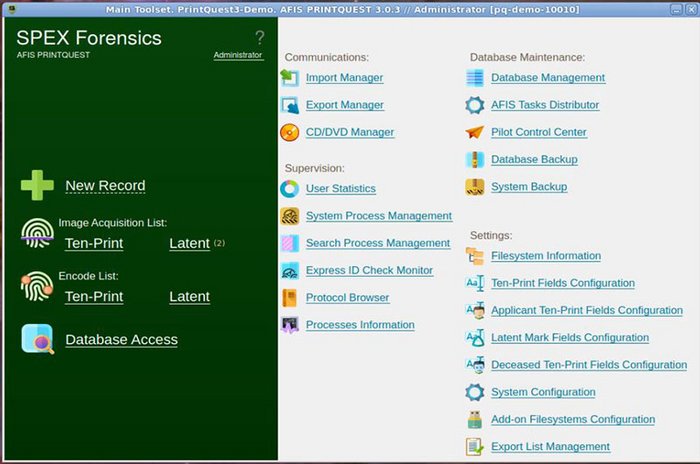This screenshot has width=700, height=464.
Task: Open the Applicant Ten-Print Fields Configuration link
Action: (x=587, y=310)
